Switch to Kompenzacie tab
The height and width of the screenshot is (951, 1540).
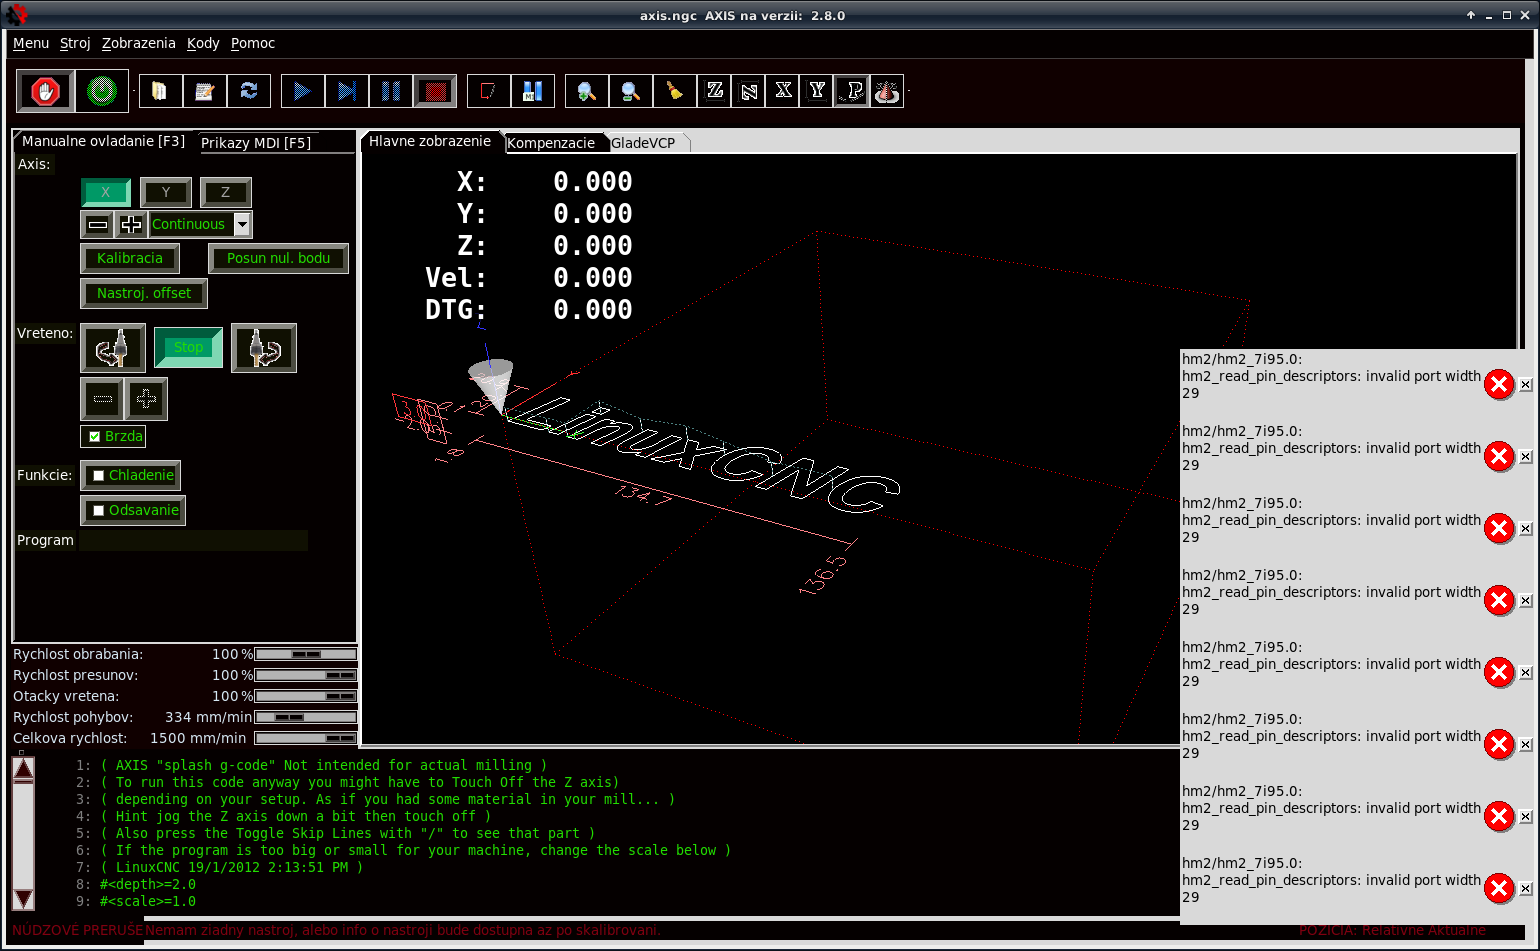click(x=551, y=143)
